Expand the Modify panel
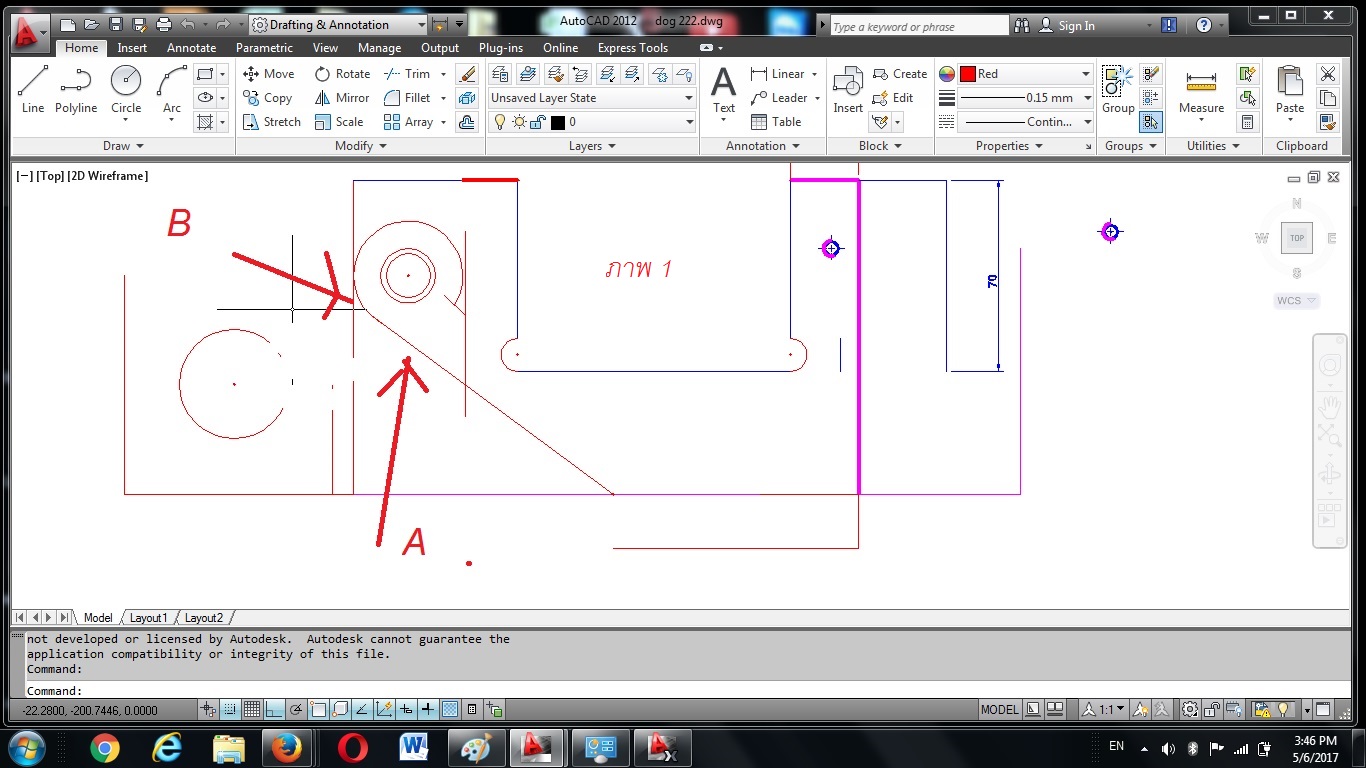 (360, 146)
